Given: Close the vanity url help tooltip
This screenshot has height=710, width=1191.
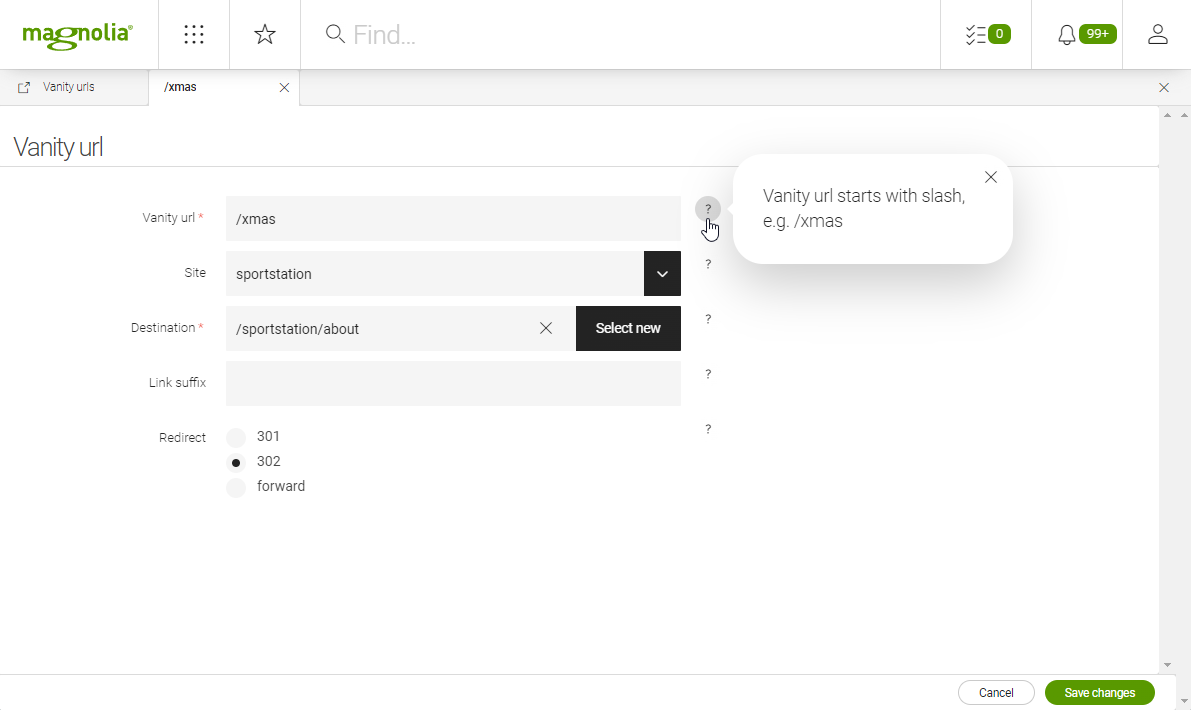Looking at the screenshot, I should (990, 177).
